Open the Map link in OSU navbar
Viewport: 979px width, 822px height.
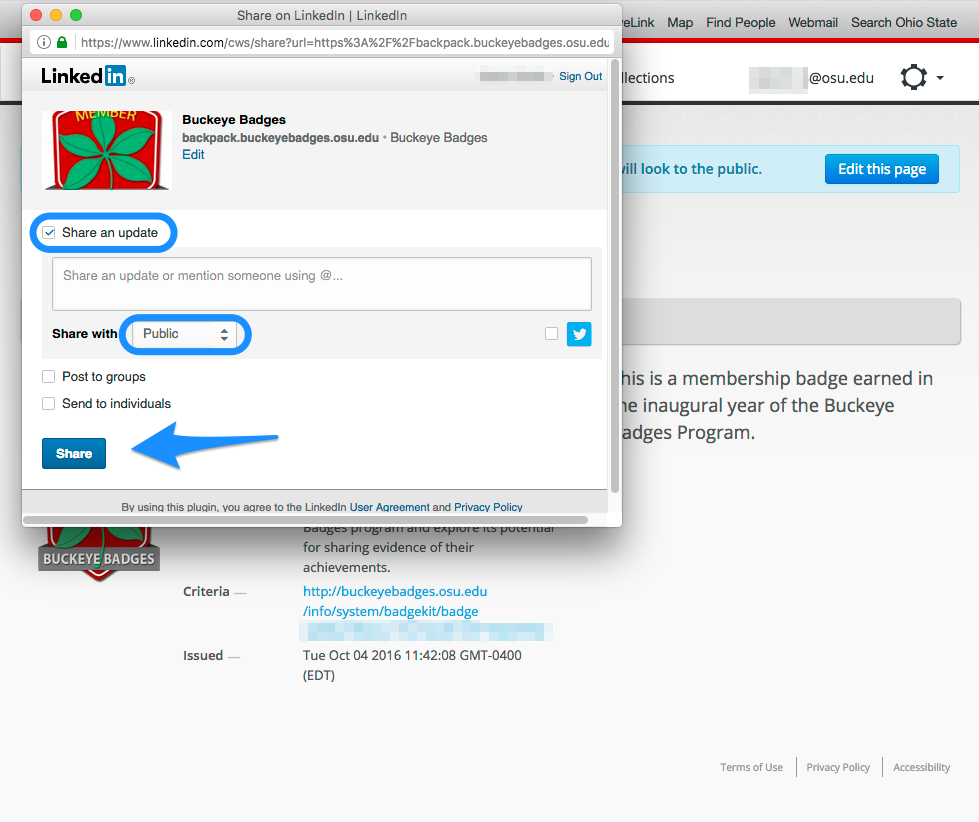680,22
